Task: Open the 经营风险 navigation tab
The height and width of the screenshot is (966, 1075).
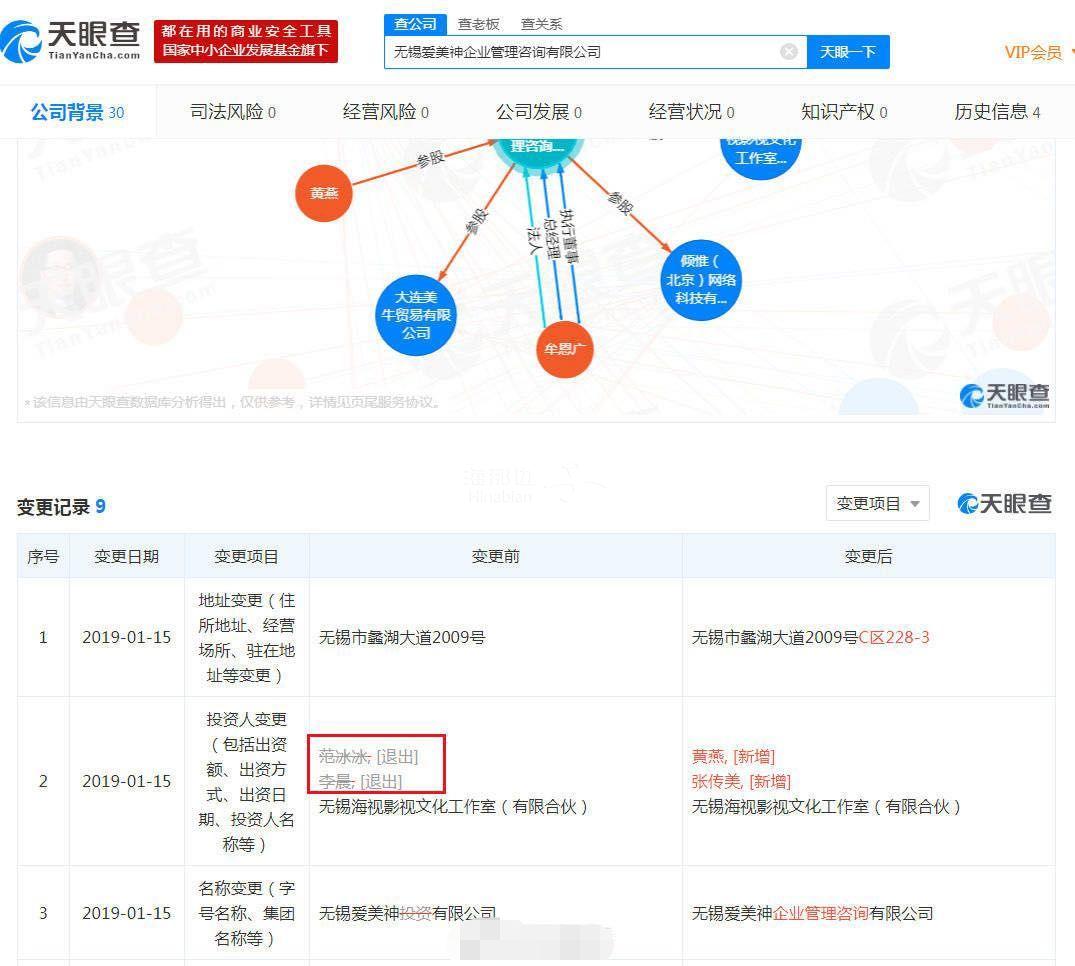Action: coord(385,112)
